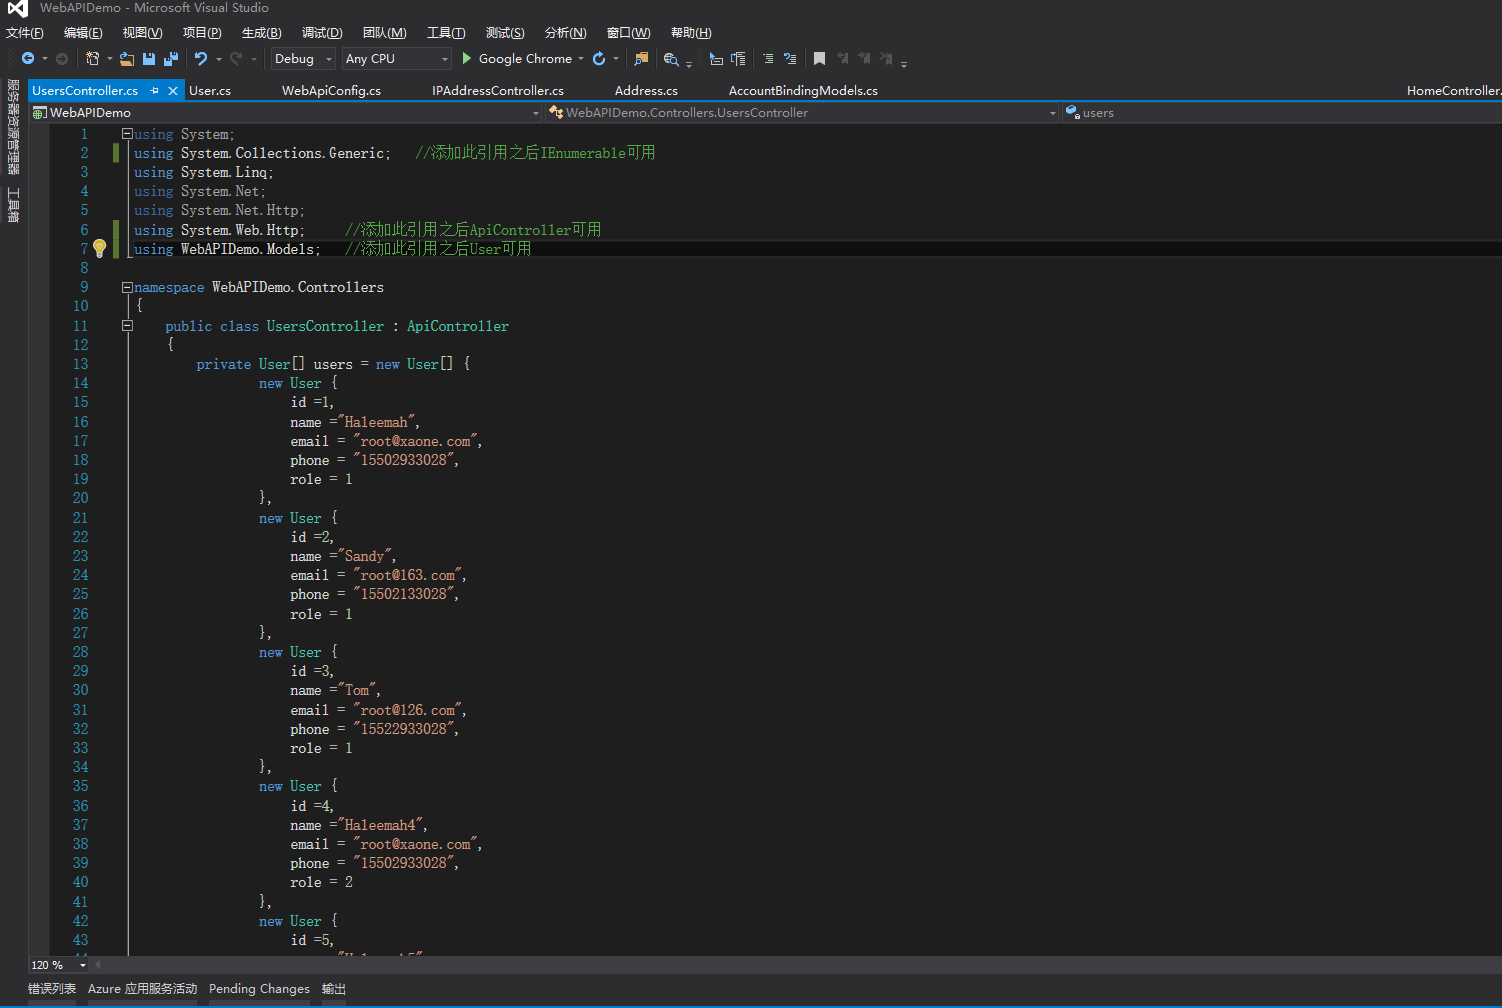The width and height of the screenshot is (1502, 1008).
Task: Comment out selected lines icon
Action: pos(768,59)
